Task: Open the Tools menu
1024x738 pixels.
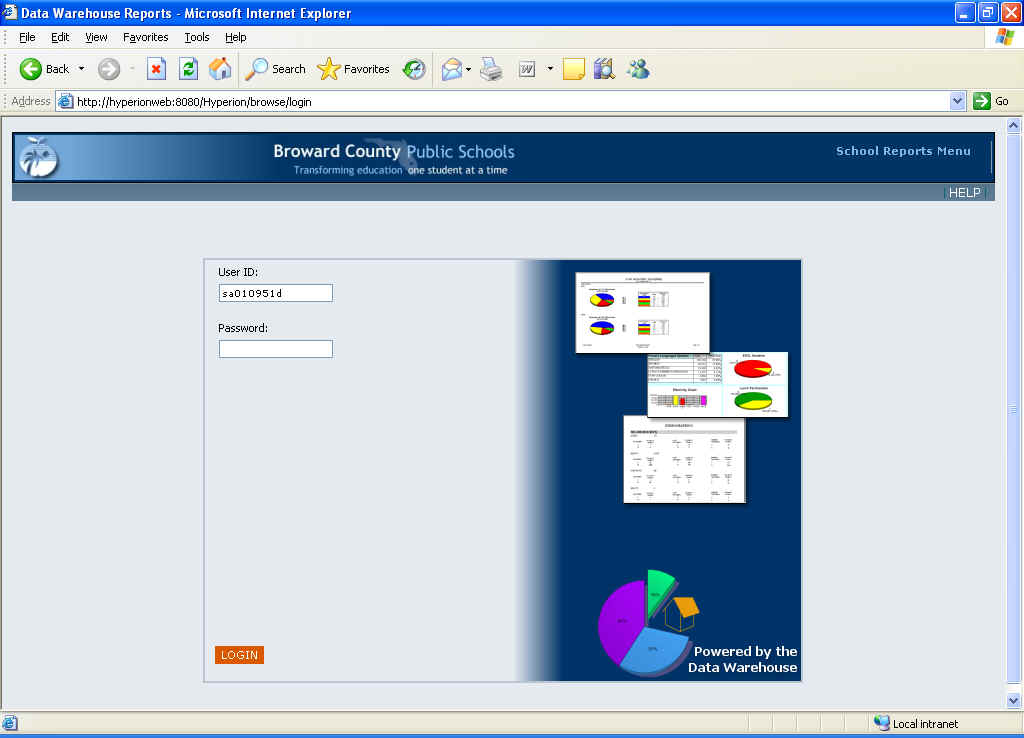Action: pyautogui.click(x=197, y=37)
